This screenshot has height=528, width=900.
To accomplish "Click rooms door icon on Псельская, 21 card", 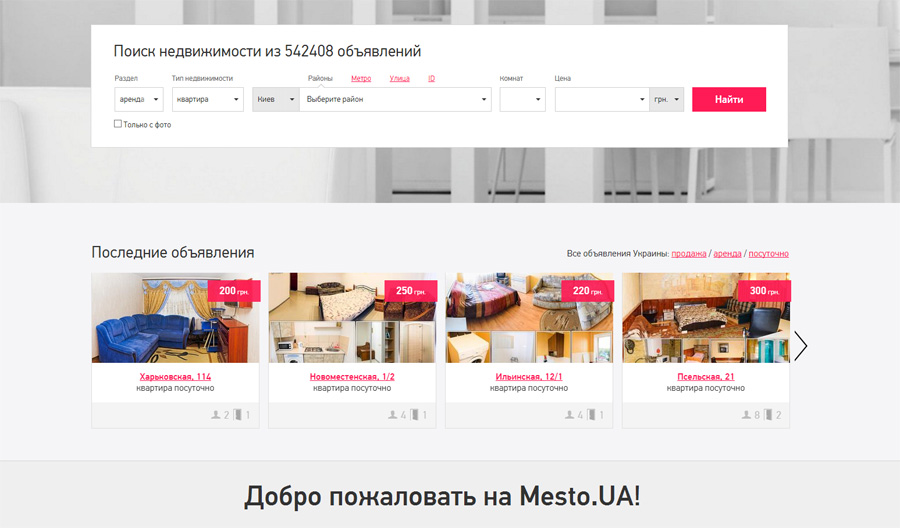I will (769, 415).
